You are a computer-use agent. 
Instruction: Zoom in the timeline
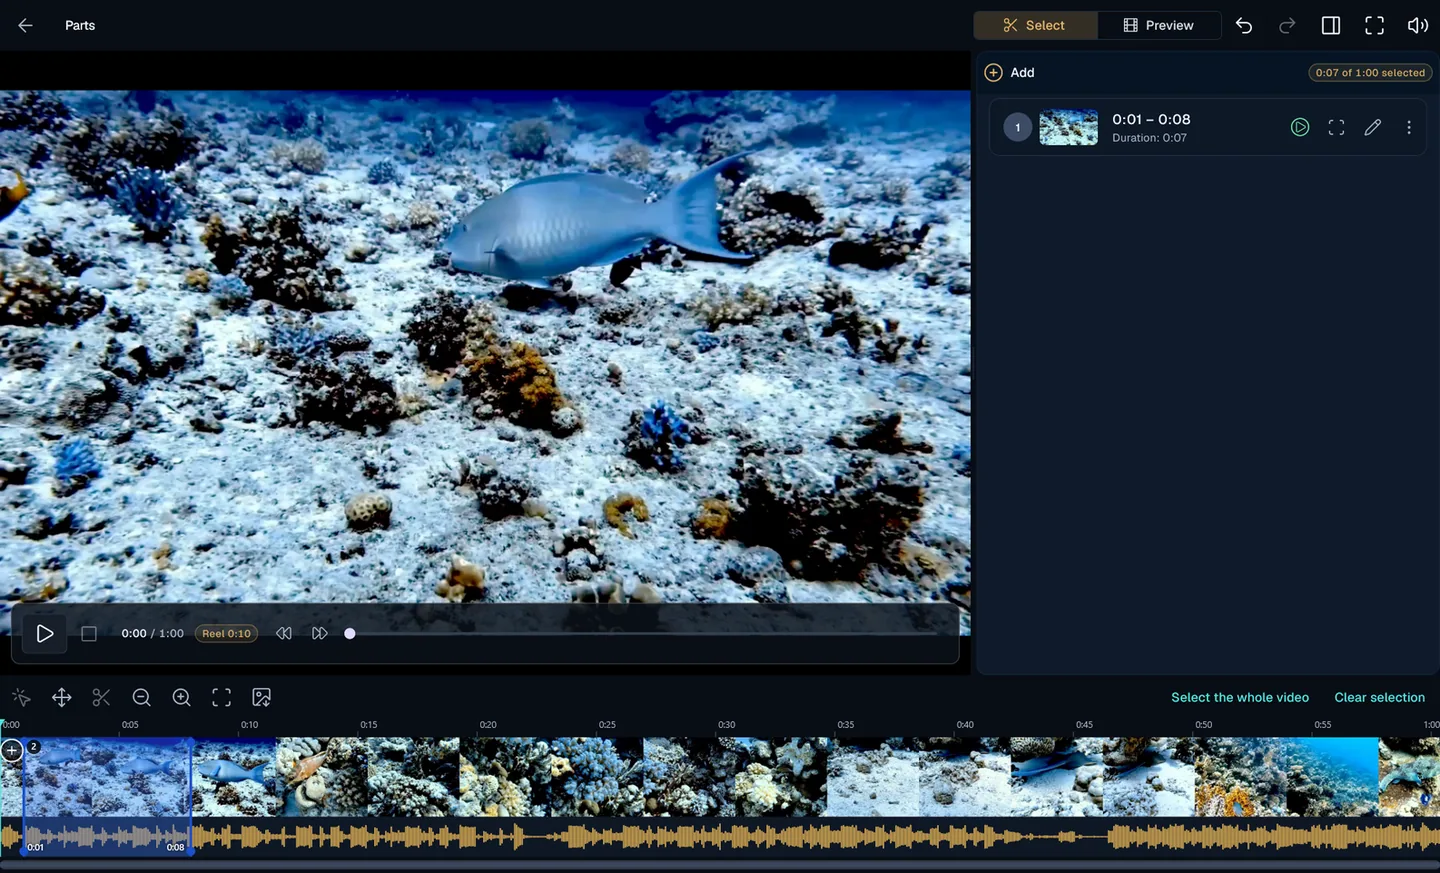(181, 697)
